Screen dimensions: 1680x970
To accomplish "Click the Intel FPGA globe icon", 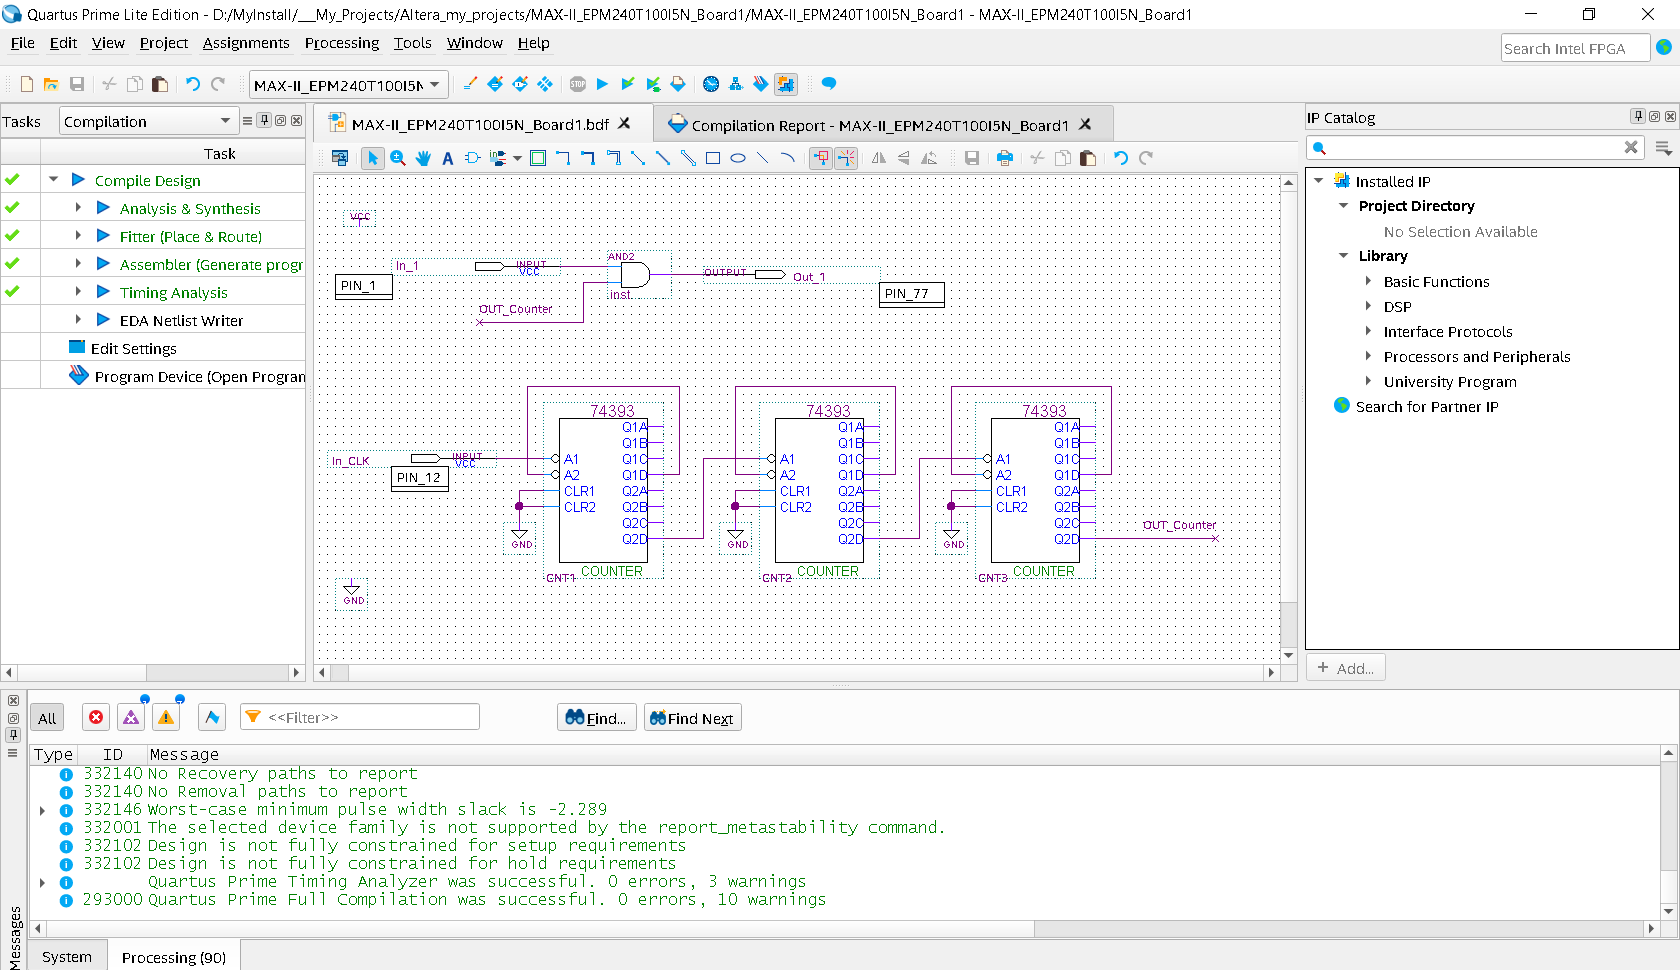I will click(x=1664, y=47).
